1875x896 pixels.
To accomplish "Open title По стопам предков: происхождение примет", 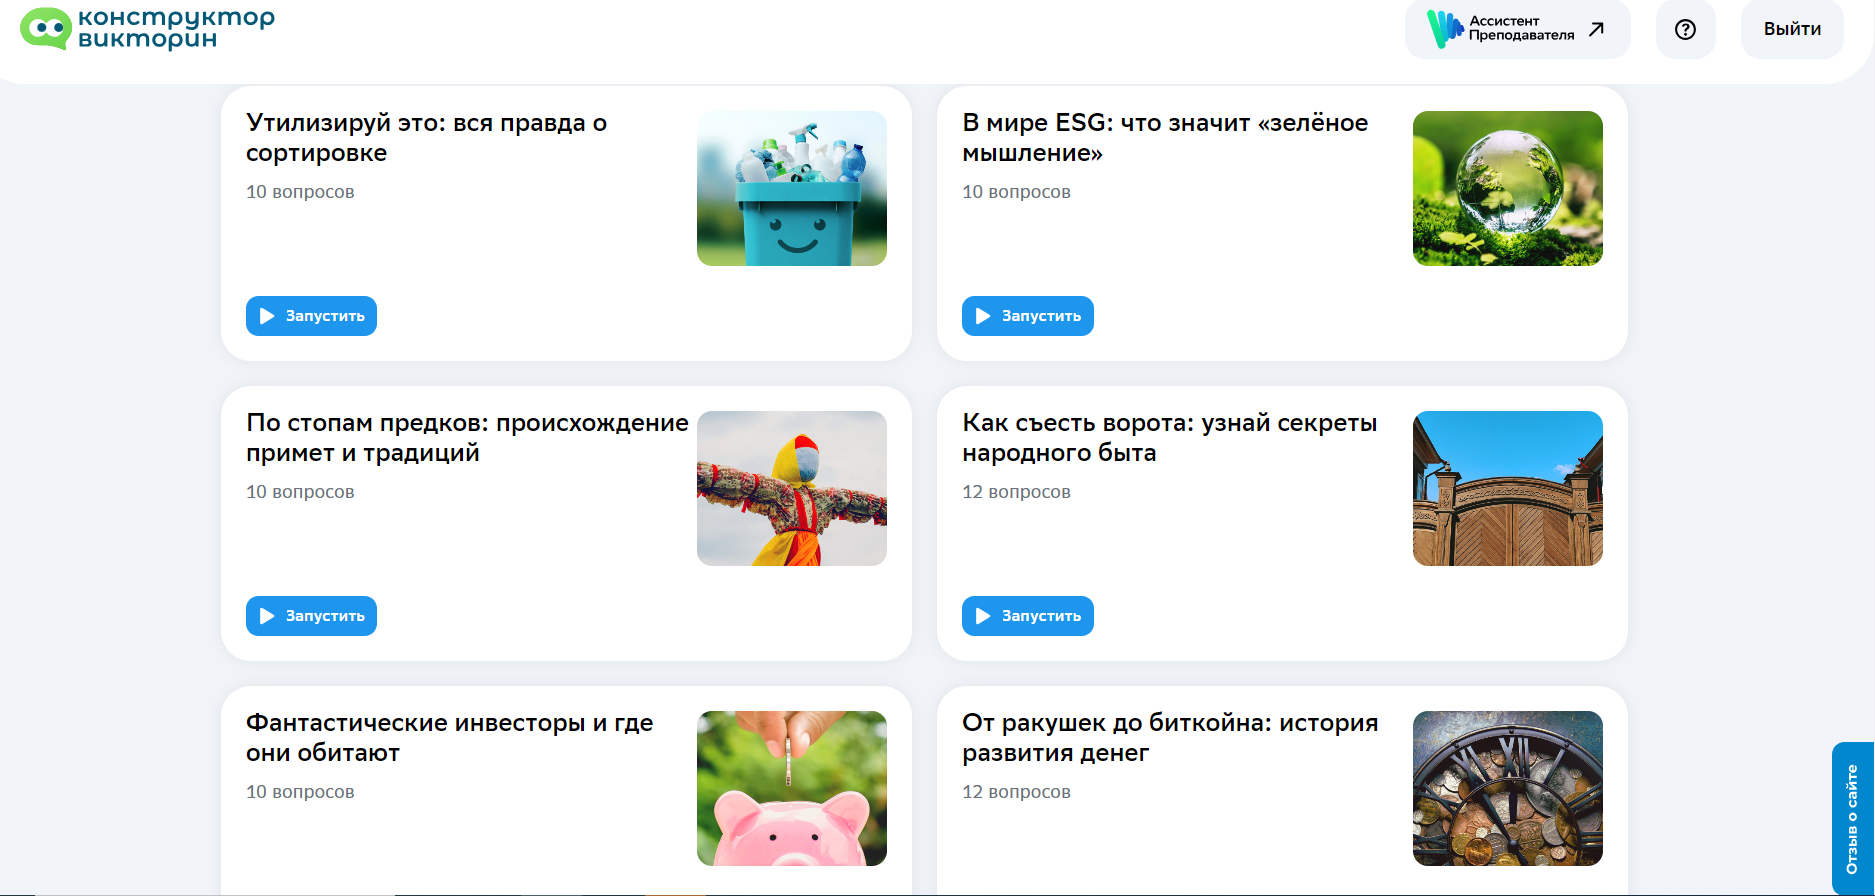I will tap(467, 438).
